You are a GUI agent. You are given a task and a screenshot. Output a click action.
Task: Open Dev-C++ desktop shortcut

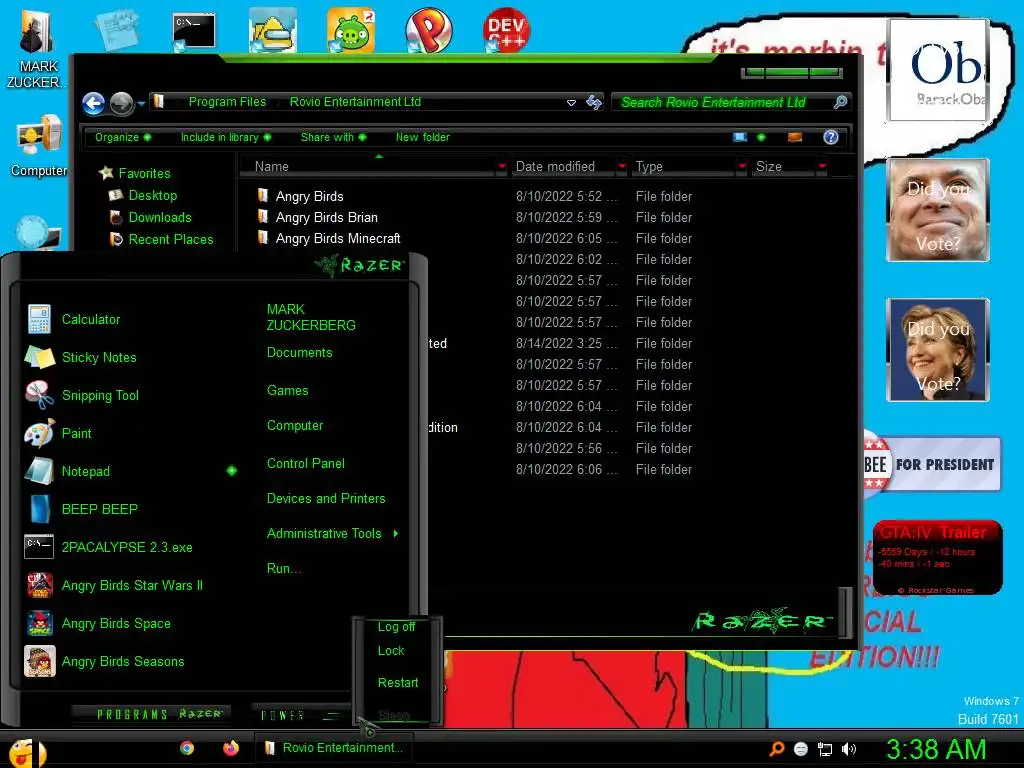pyautogui.click(x=506, y=30)
